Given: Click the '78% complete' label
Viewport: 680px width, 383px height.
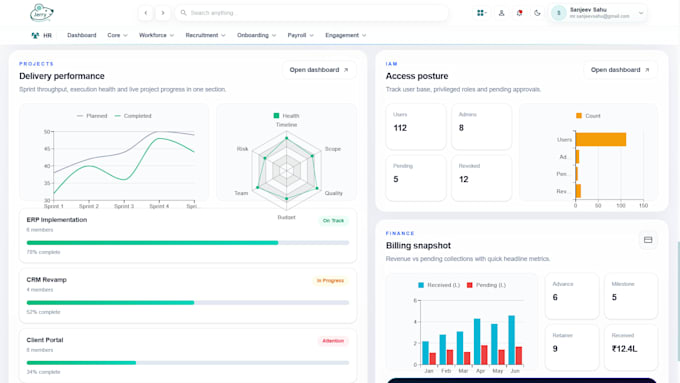Looking at the screenshot, I should click(x=43, y=252).
